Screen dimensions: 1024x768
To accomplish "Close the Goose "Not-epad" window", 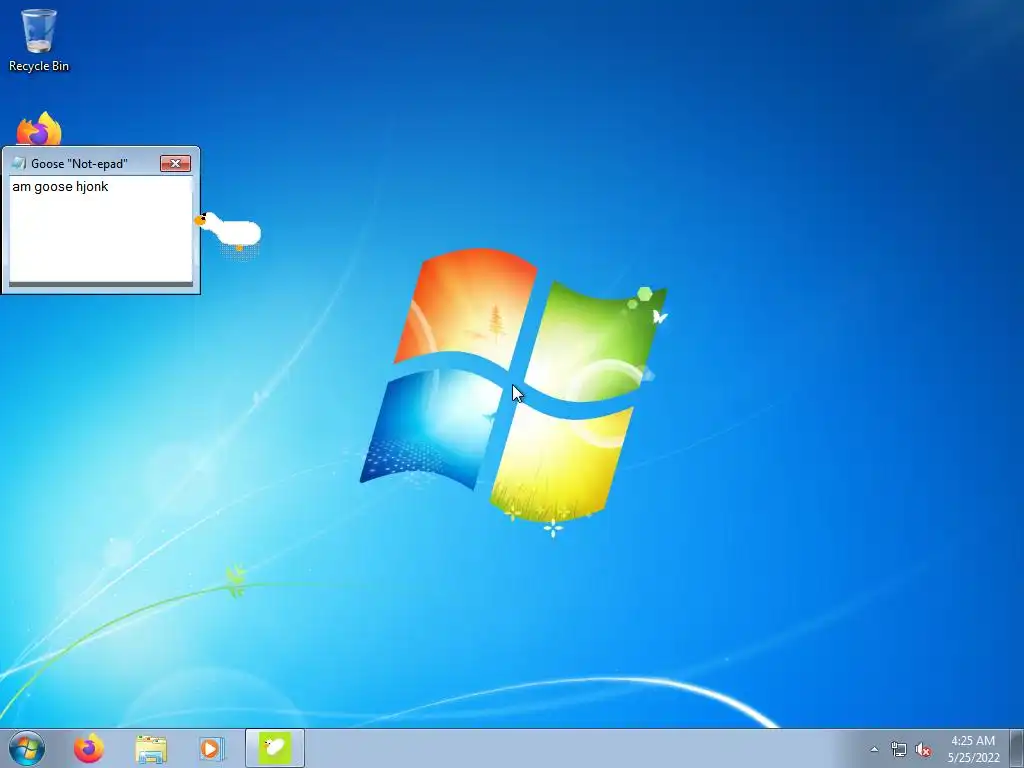I will pyautogui.click(x=175, y=163).
